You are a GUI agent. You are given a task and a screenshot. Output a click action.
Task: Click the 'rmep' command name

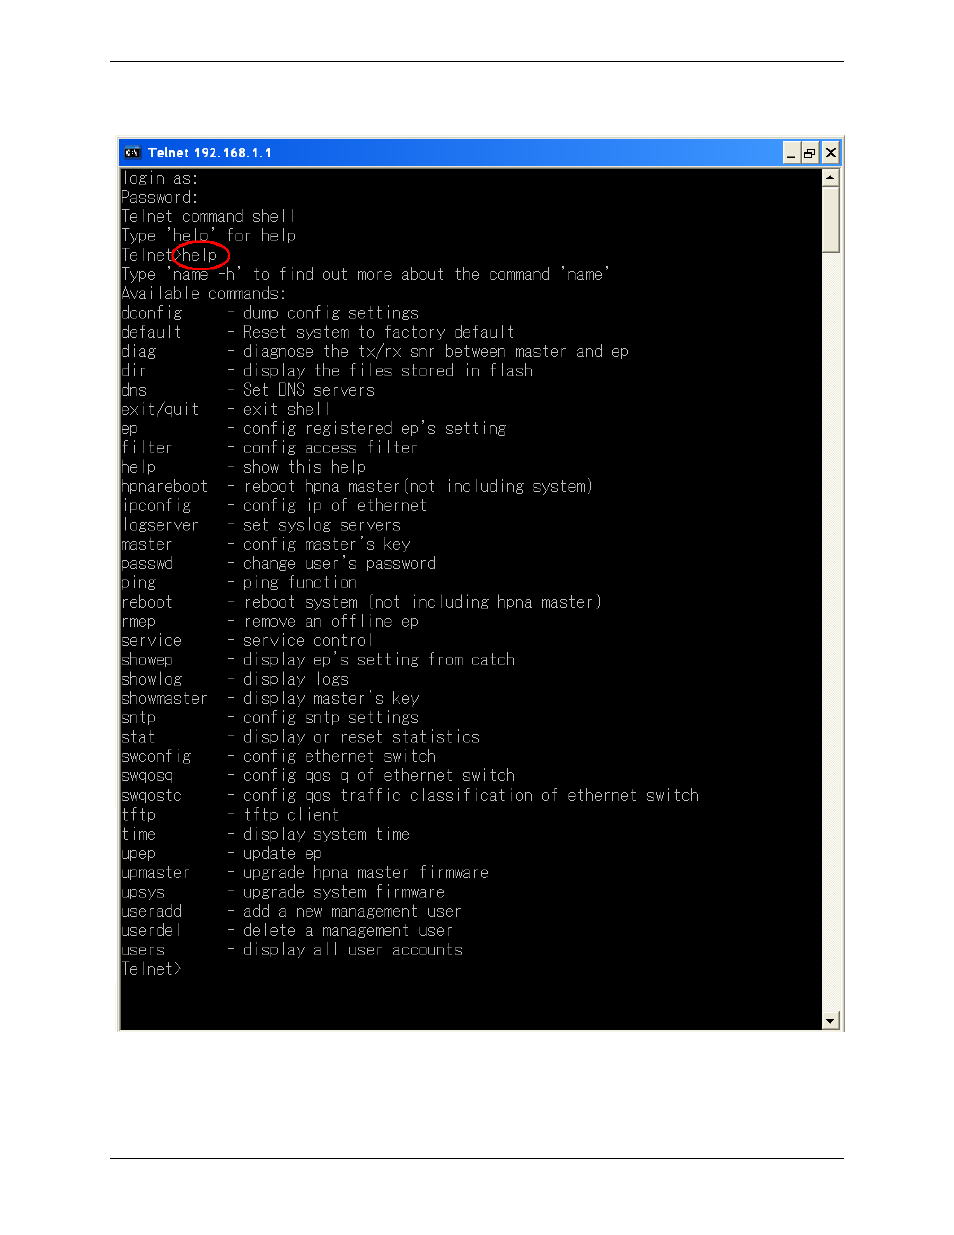tap(139, 622)
